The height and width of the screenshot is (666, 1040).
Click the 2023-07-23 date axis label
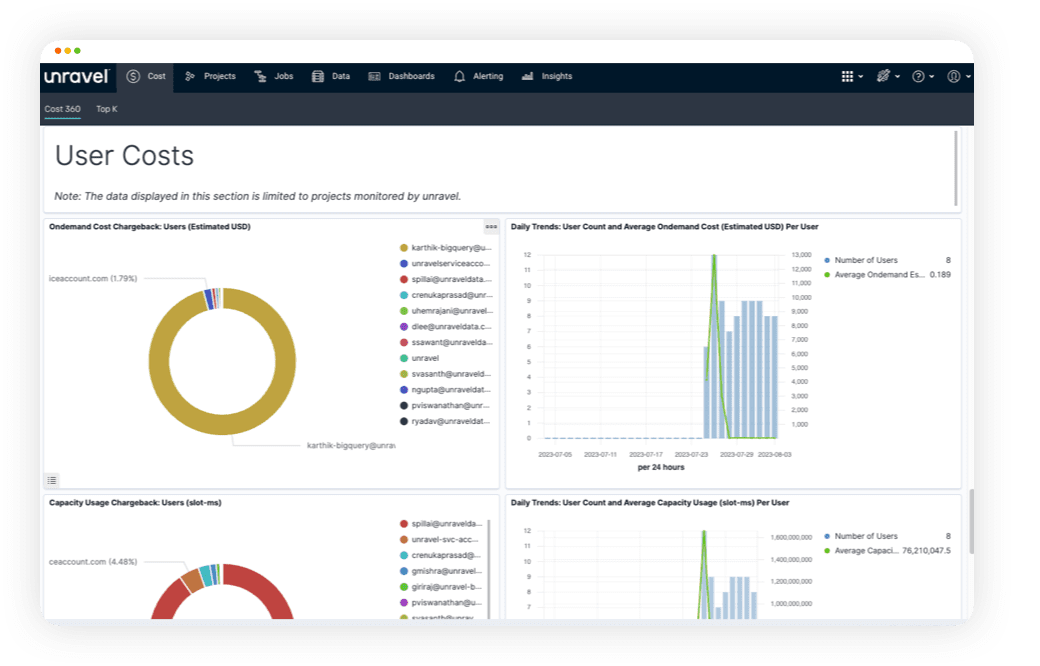[x=691, y=455]
